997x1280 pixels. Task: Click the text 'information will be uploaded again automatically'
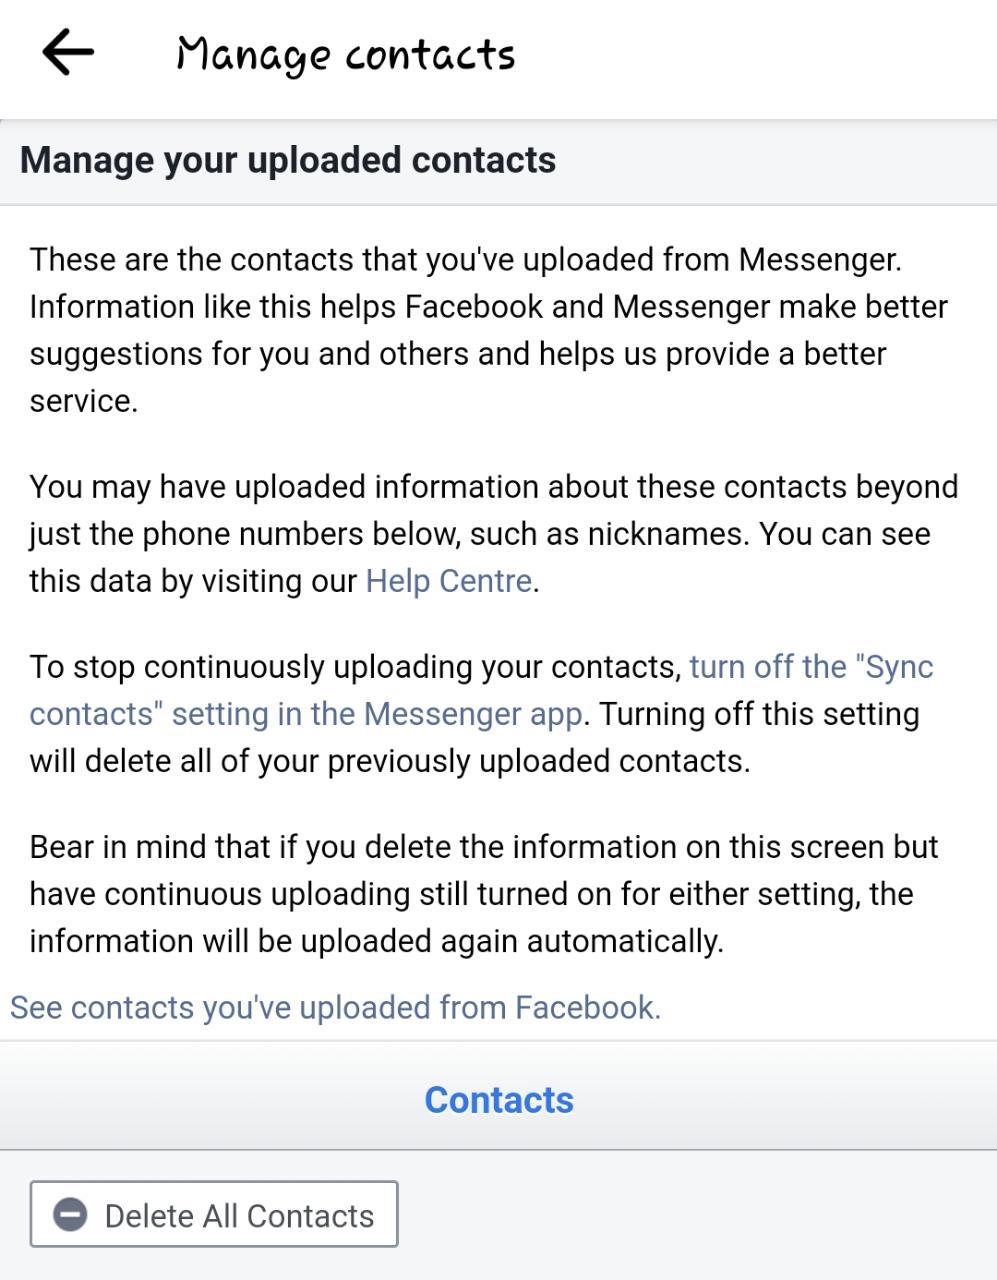[x=375, y=941]
